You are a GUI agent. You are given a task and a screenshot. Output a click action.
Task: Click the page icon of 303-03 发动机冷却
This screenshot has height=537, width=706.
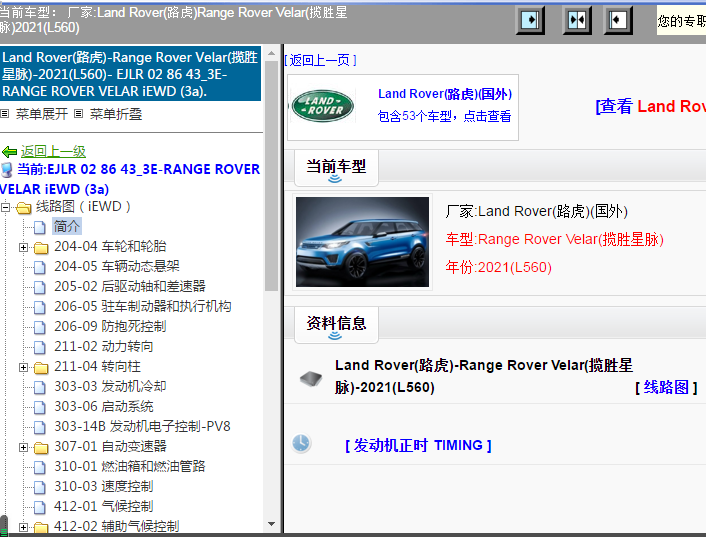pos(40,387)
